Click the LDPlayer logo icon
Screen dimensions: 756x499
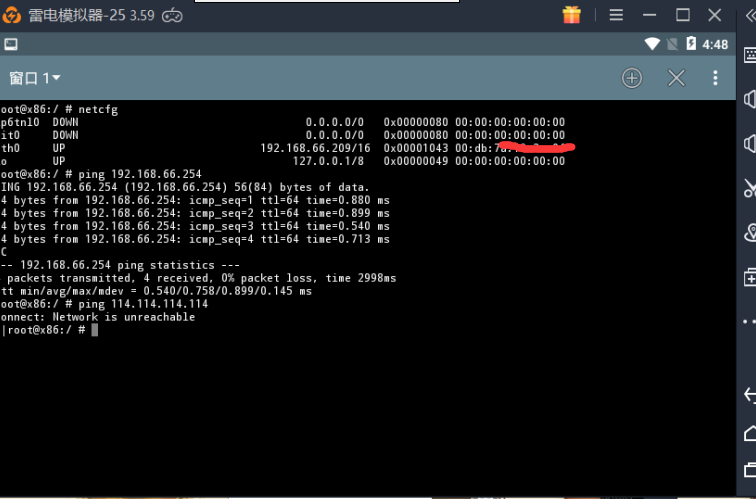coord(14,15)
